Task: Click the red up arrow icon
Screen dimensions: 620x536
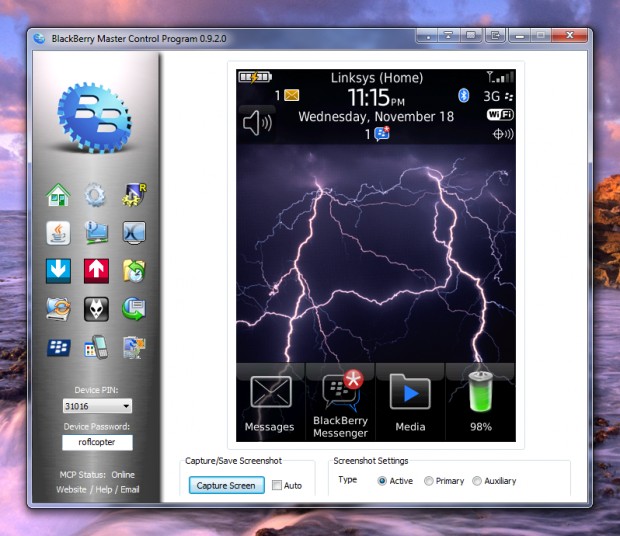Action: [96, 271]
